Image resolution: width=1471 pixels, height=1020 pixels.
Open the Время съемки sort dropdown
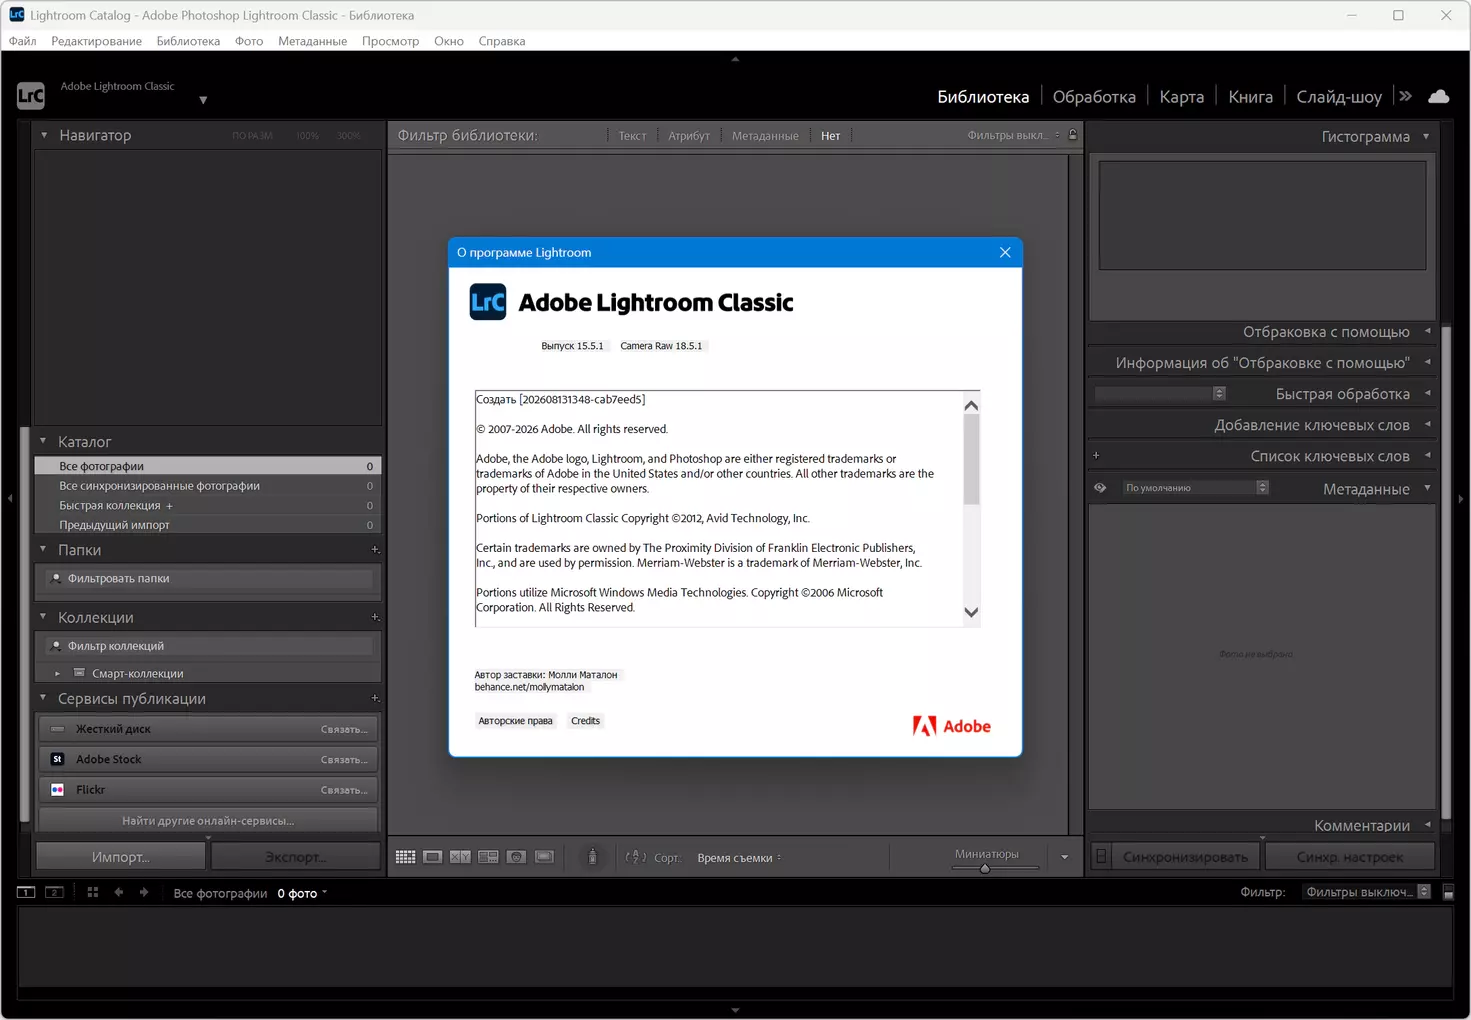[x=739, y=858]
